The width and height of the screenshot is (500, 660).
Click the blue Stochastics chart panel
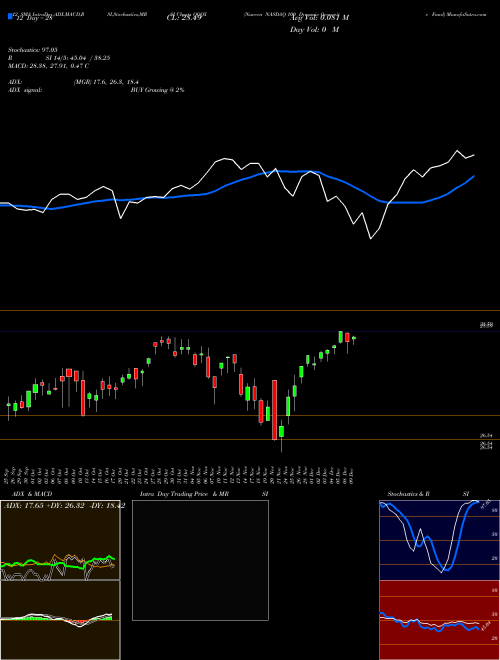click(439, 540)
